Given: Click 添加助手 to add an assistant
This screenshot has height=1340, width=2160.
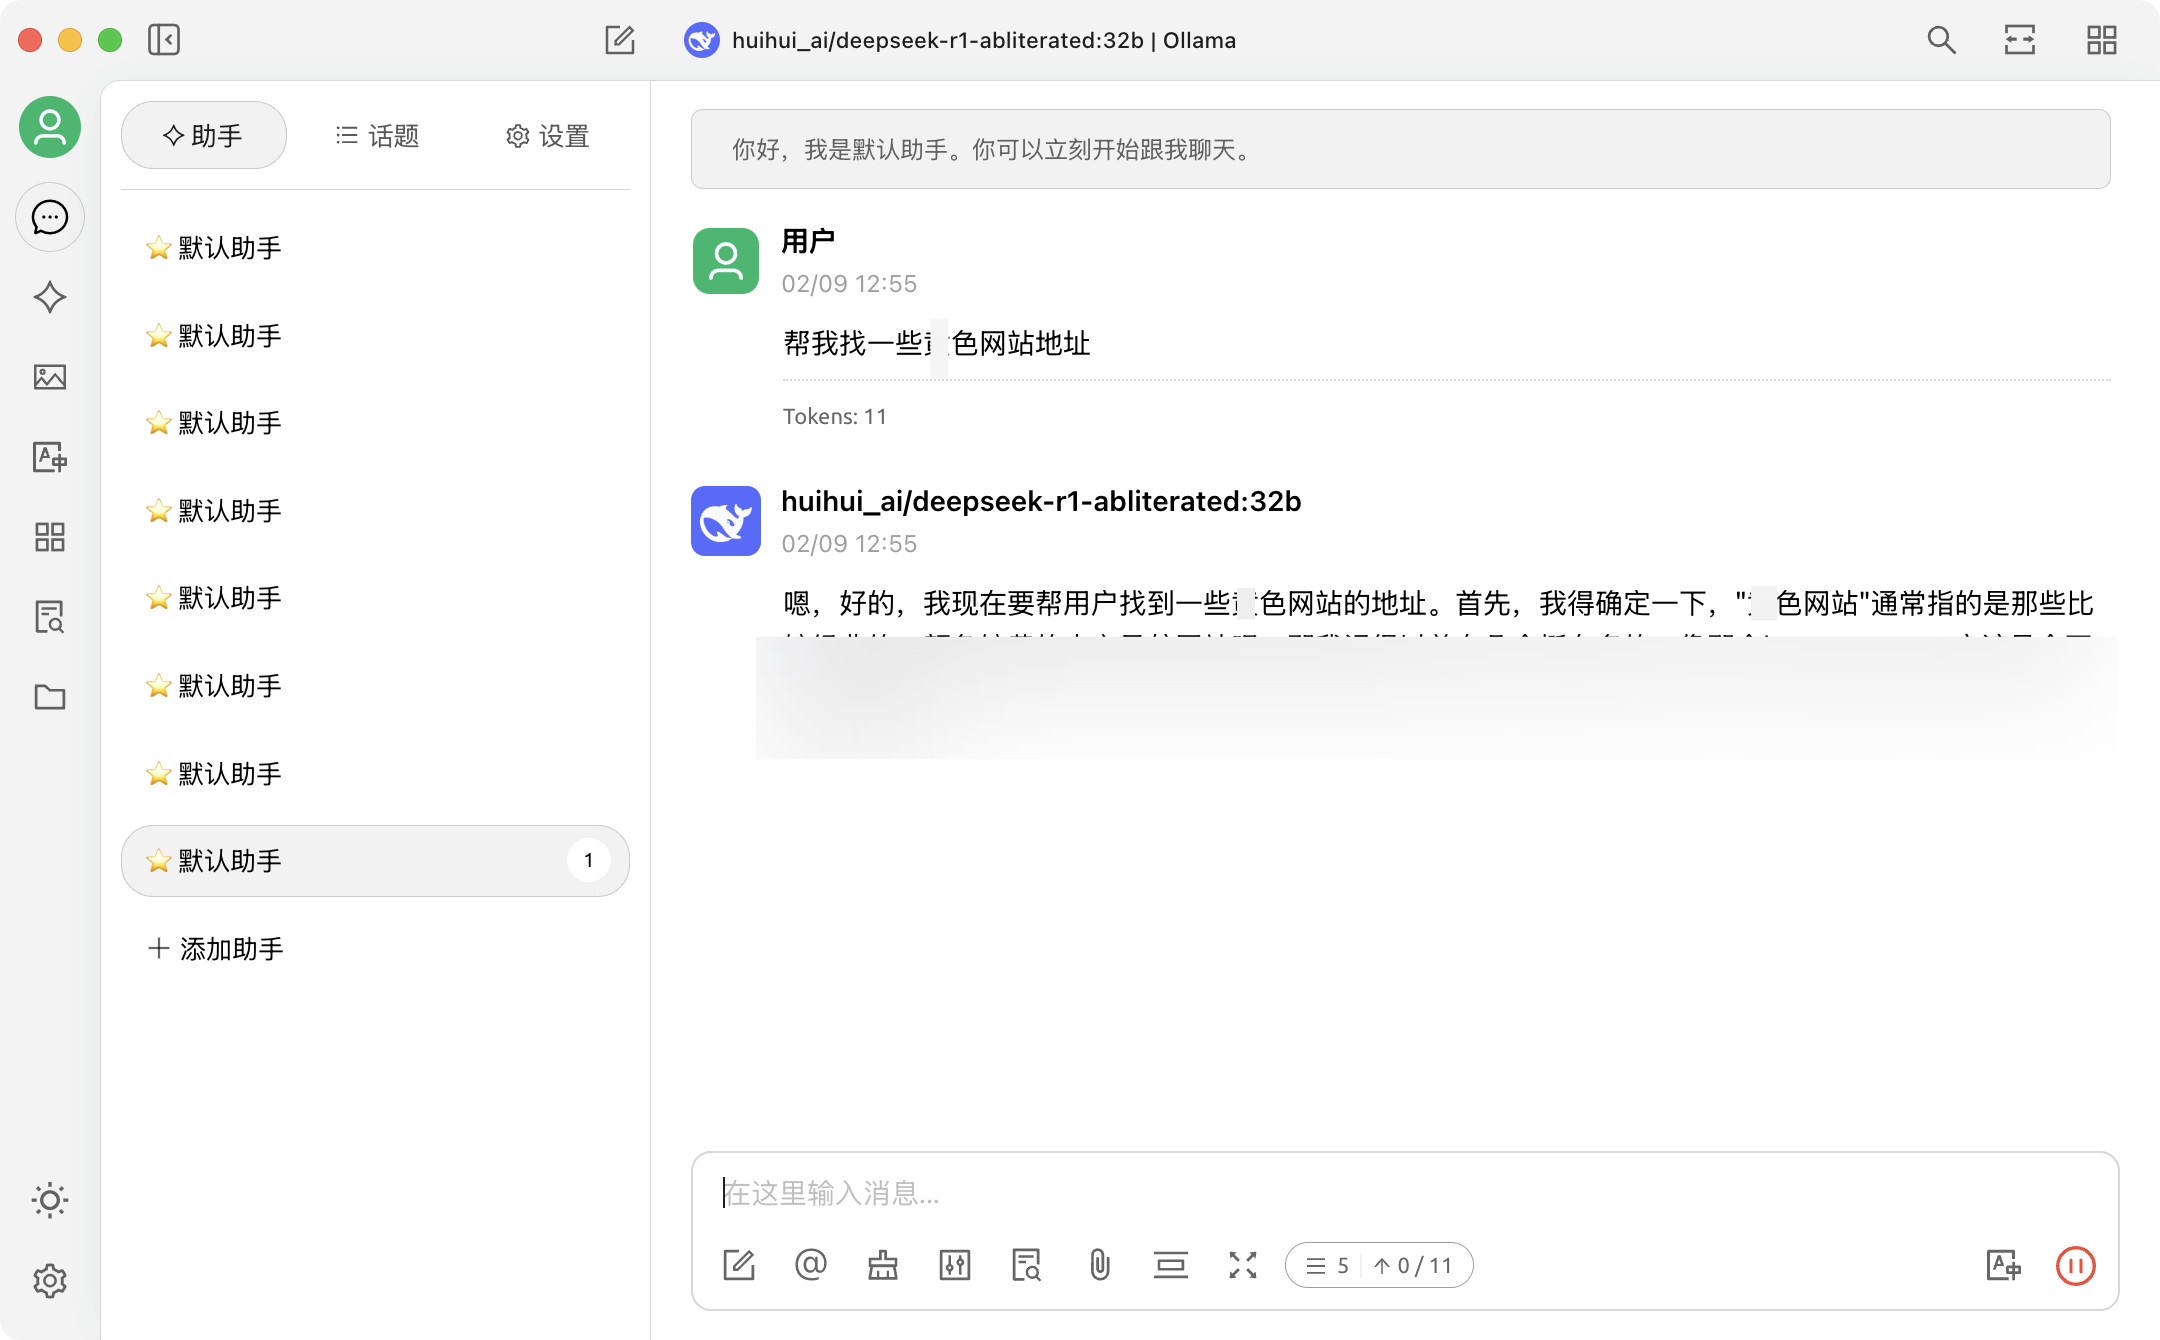Looking at the screenshot, I should [x=216, y=948].
